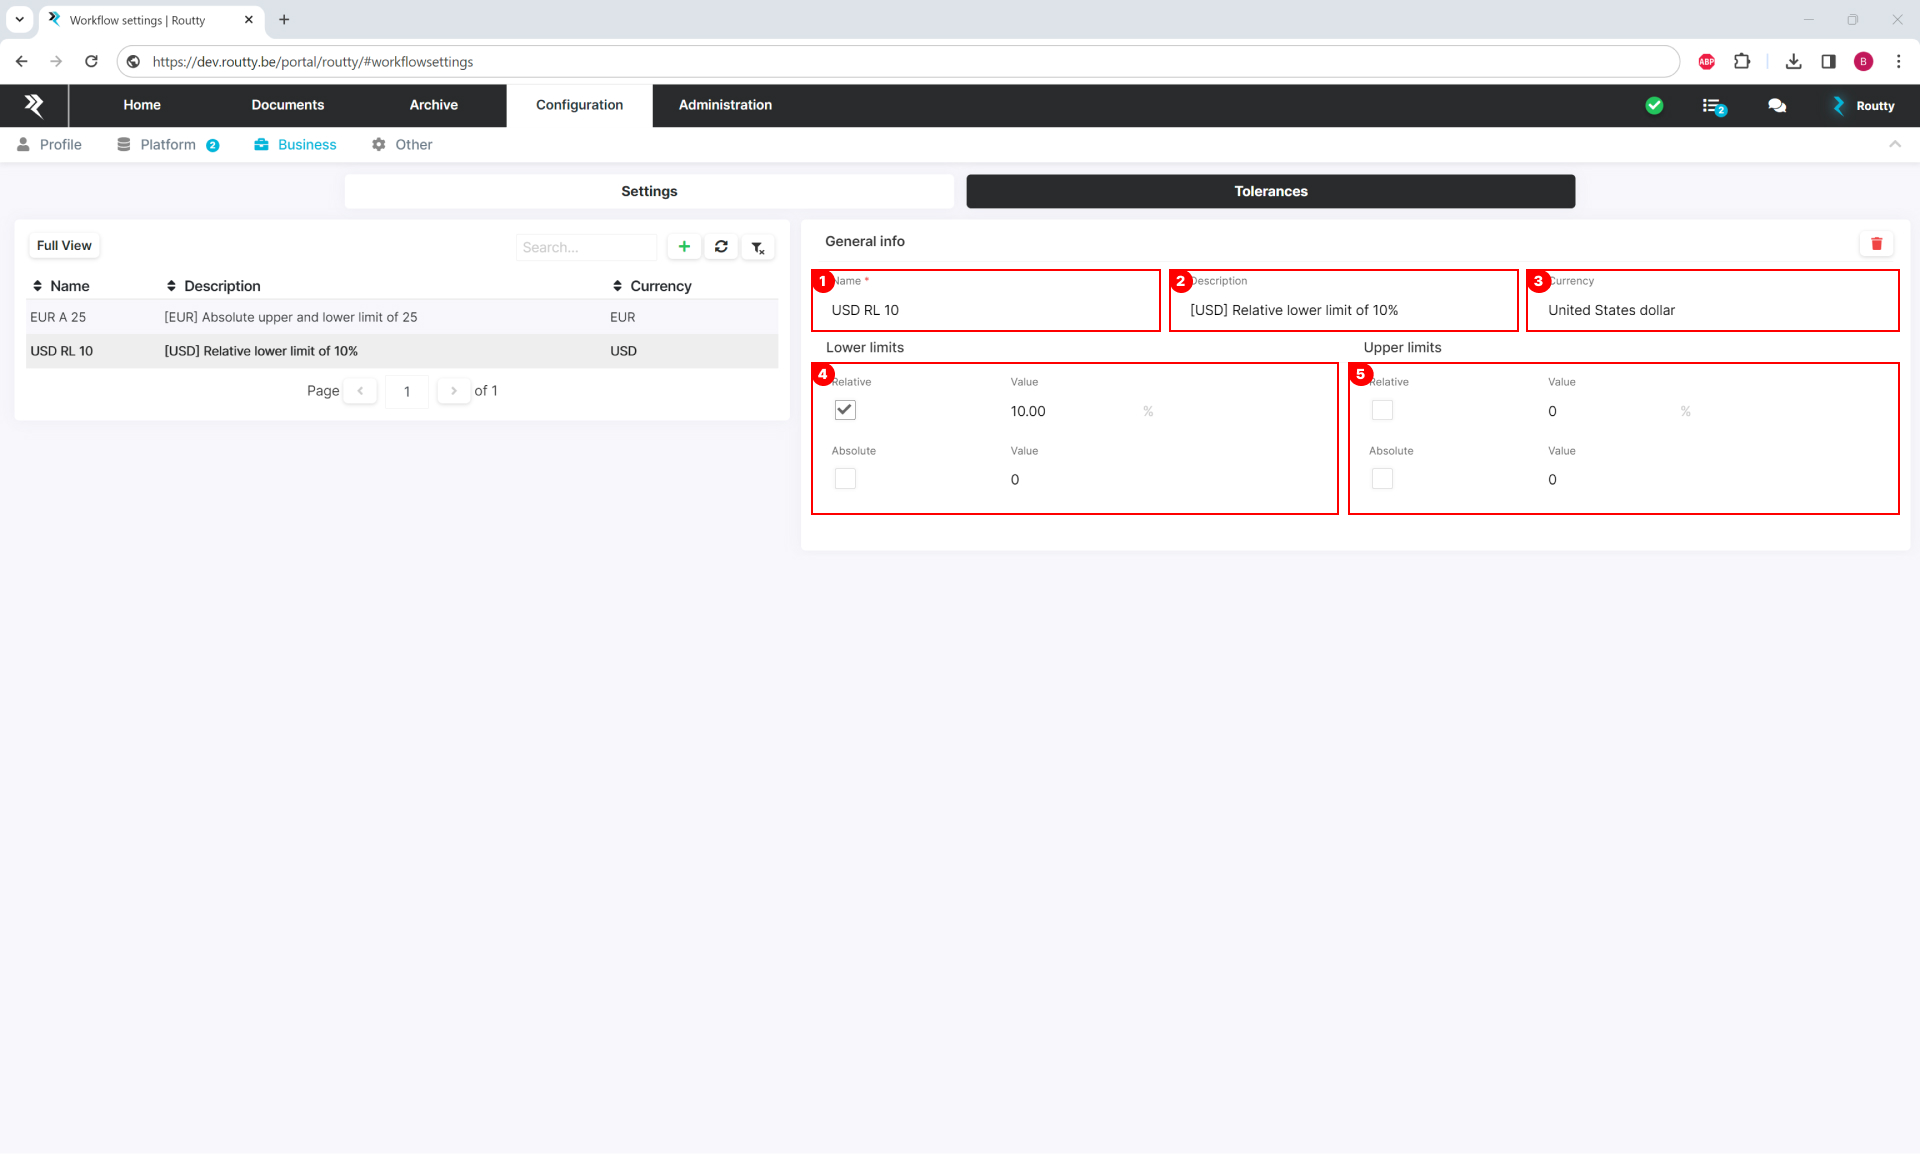Check the lower limits Absolute checkbox
The width and height of the screenshot is (1920, 1154).
pyautogui.click(x=845, y=479)
